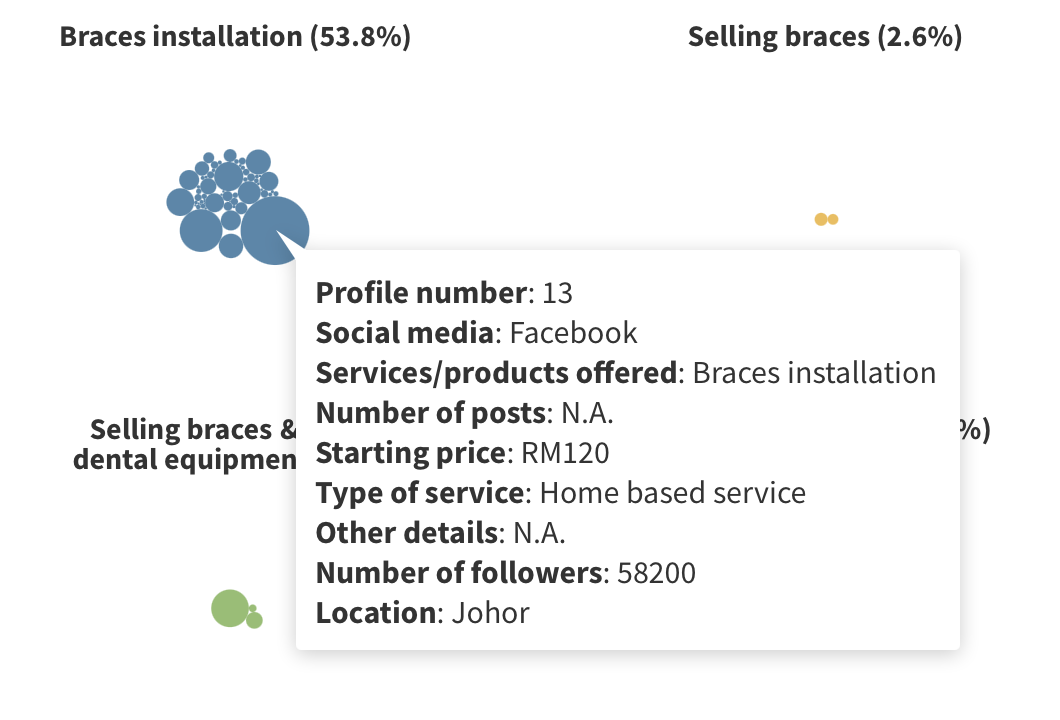
Task: Click the Type of service tooltip line
Action: click(560, 493)
